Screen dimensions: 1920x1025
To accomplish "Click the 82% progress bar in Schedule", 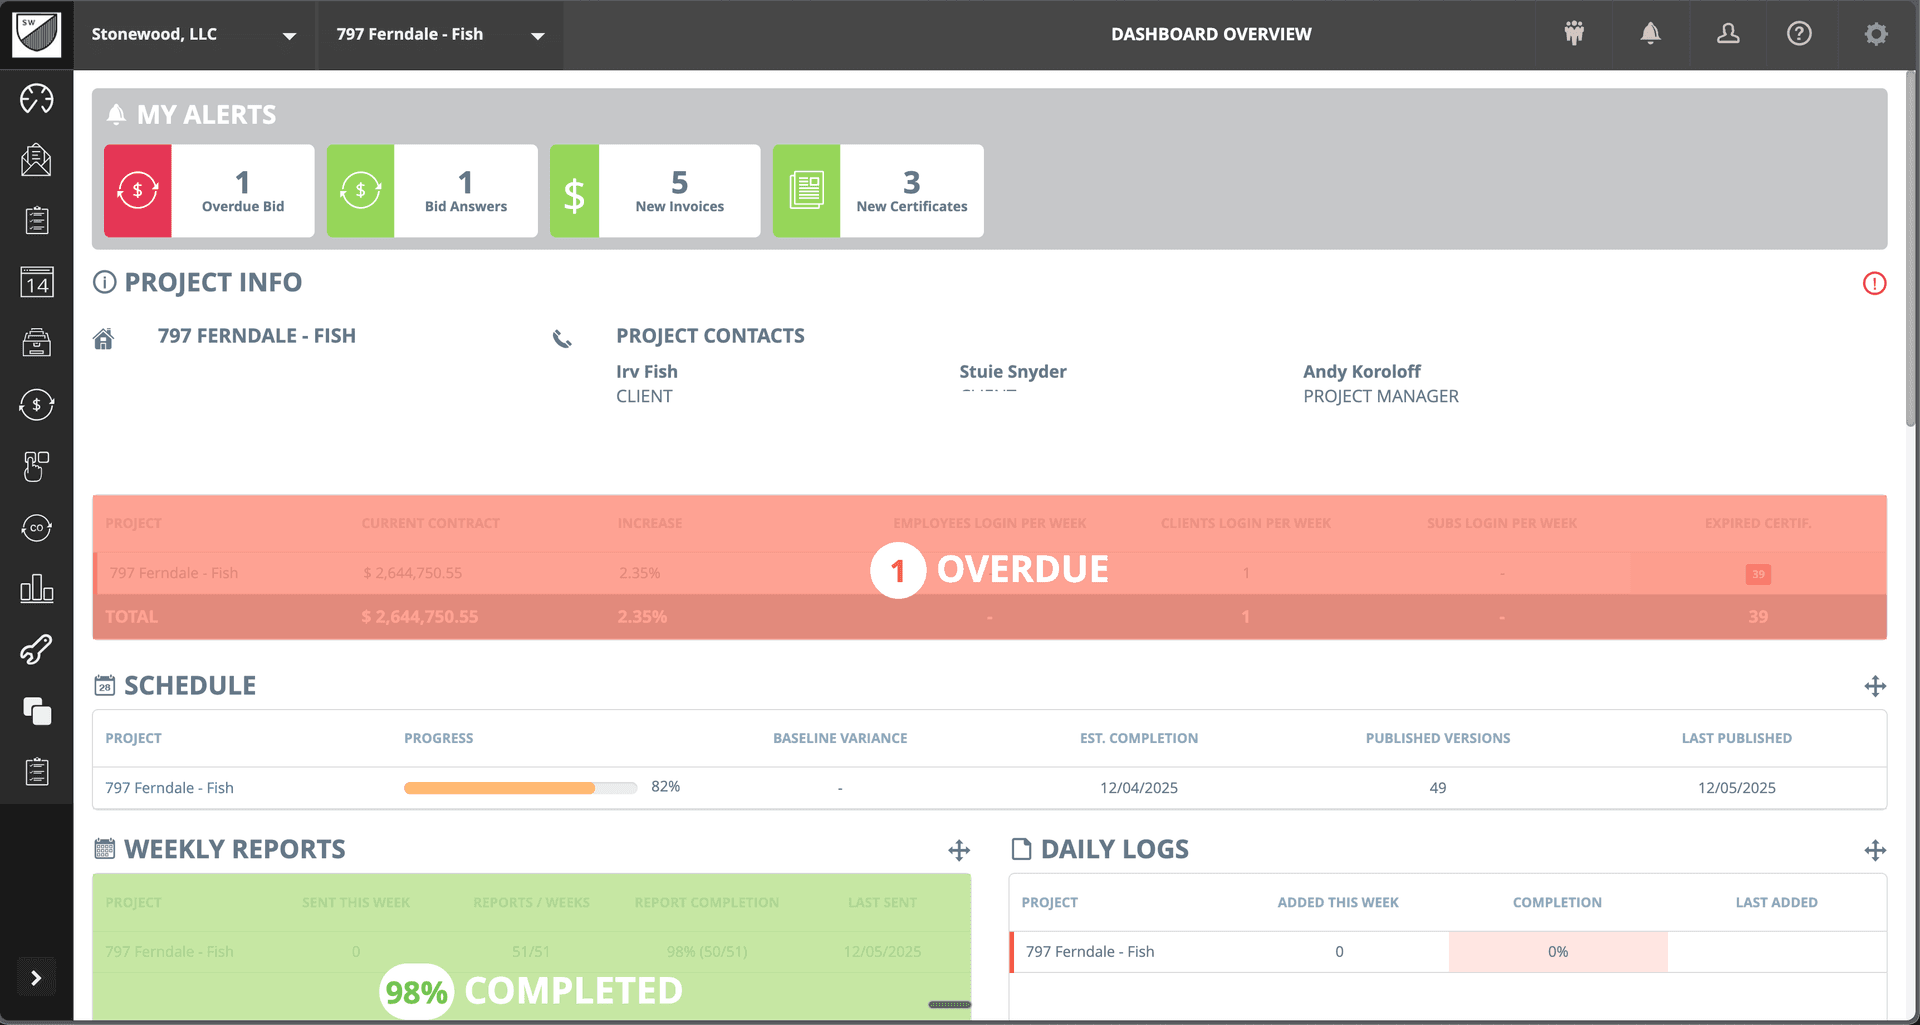I will click(x=520, y=787).
